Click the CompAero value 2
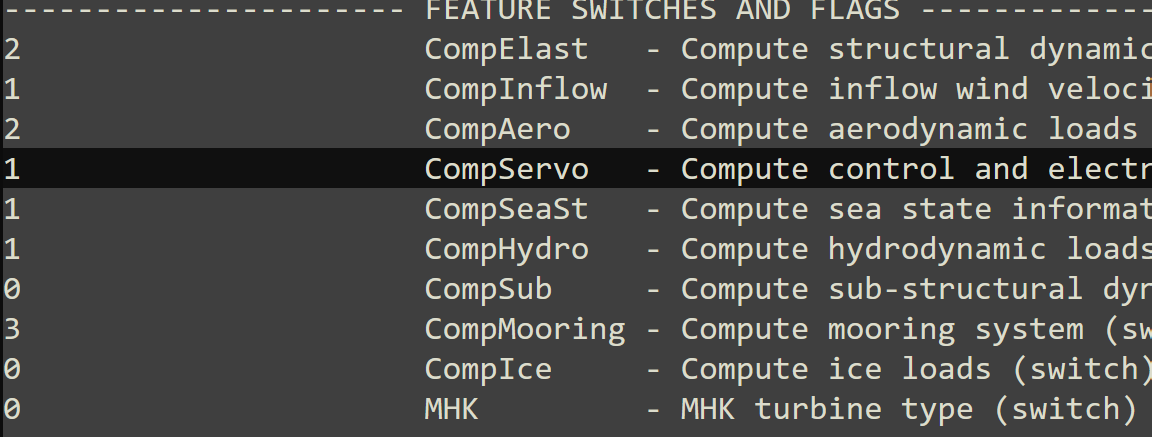Viewport: 1152px width, 437px height. [x=11, y=129]
